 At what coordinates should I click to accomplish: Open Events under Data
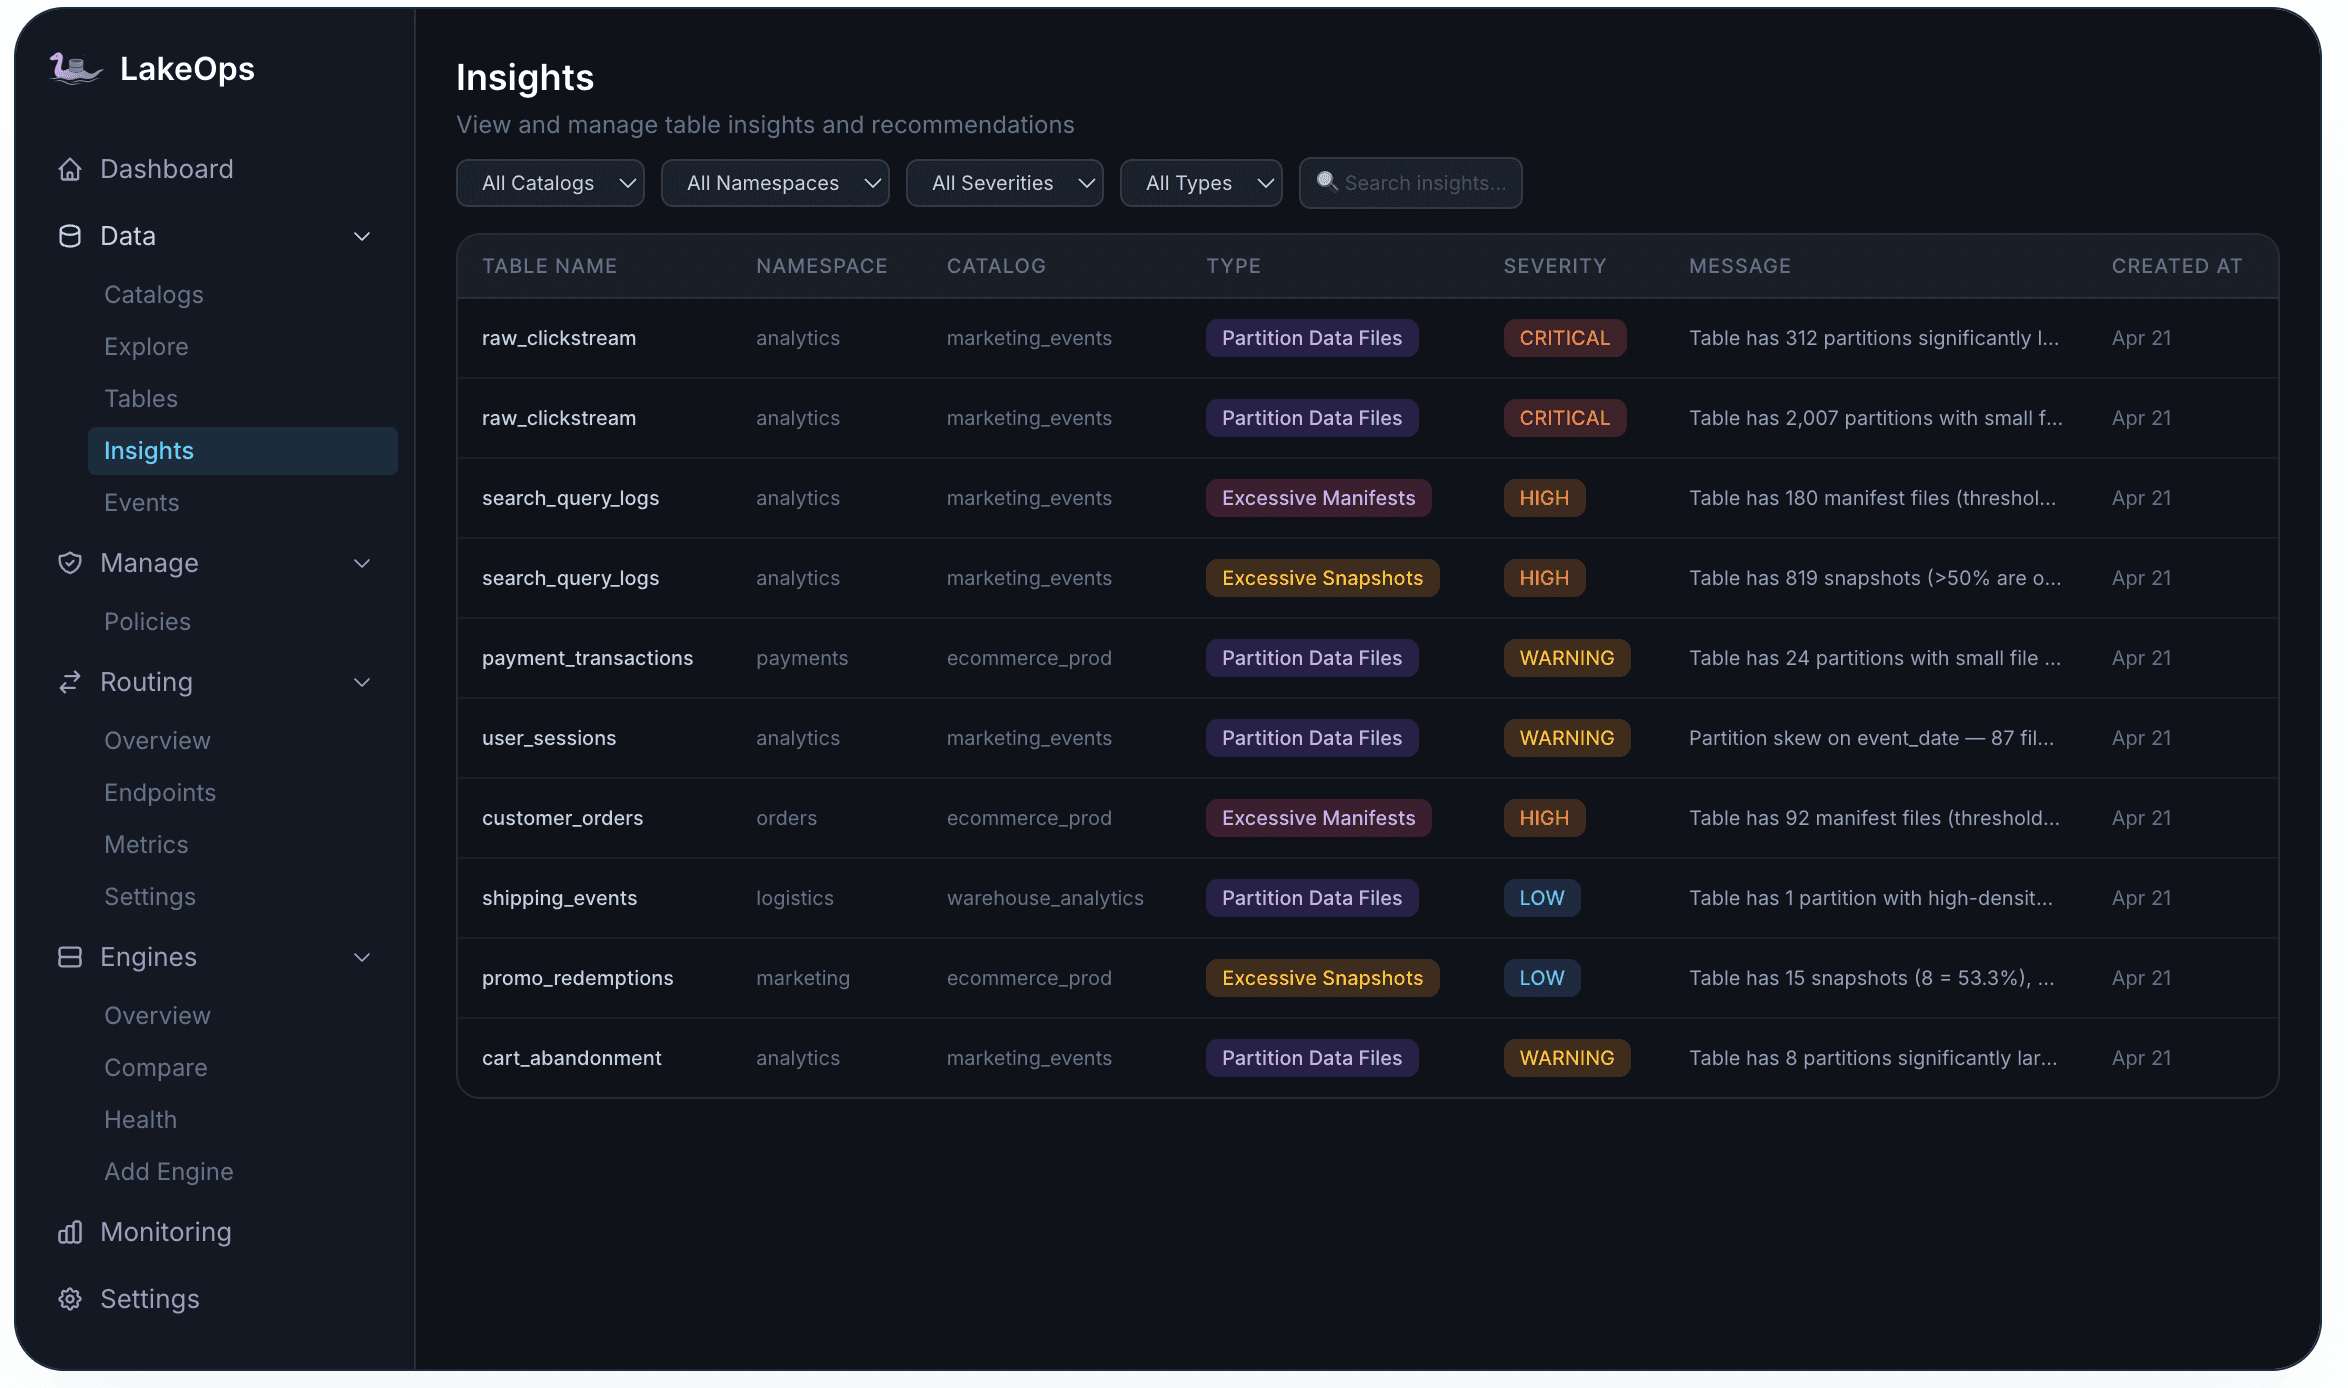[x=141, y=503]
